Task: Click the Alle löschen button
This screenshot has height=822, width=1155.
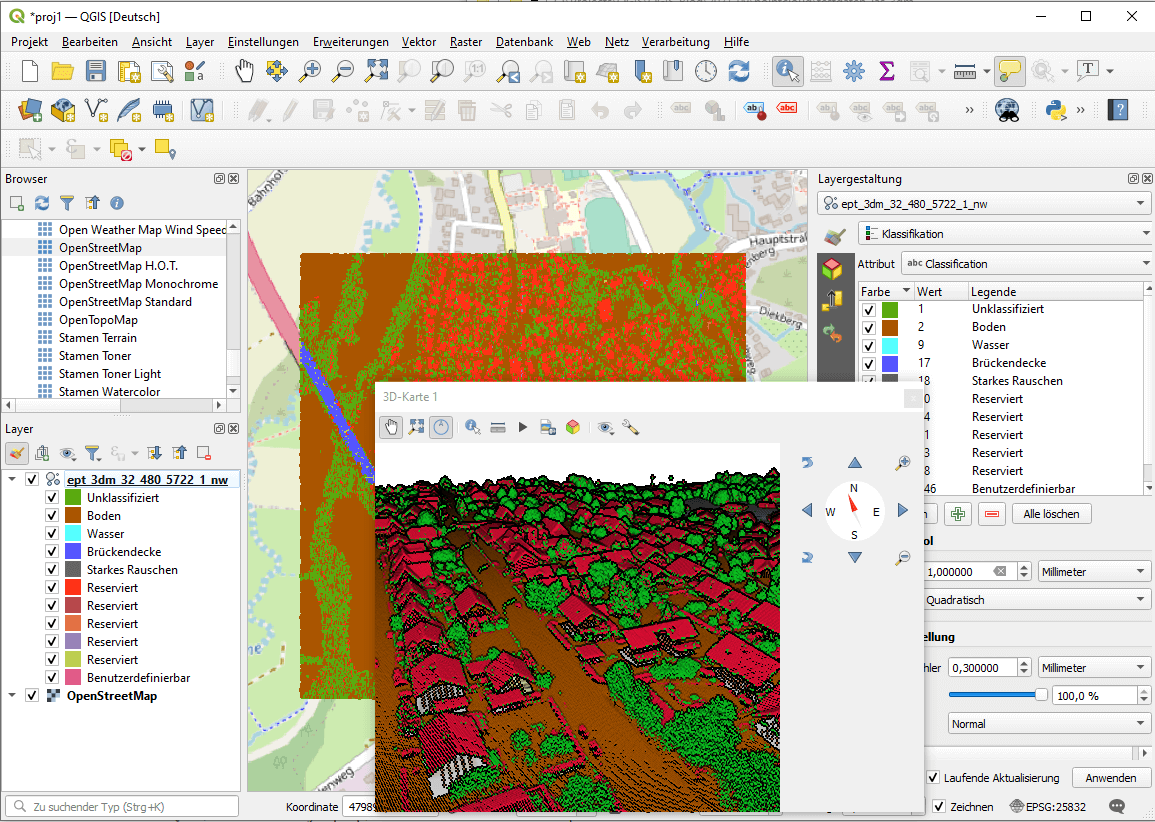Action: (1051, 514)
